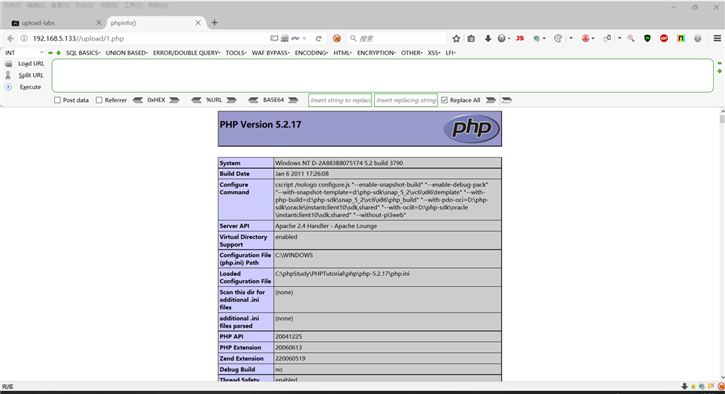This screenshot has width=725, height=394.
Task: Click the gray globe icon at the toolbar's end
Action: (x=698, y=38)
